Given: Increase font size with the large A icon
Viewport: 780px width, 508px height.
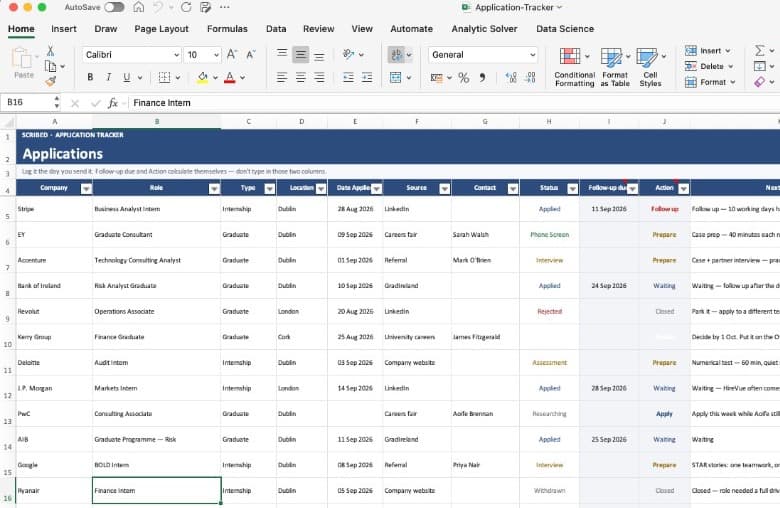Looking at the screenshot, I should (232, 54).
